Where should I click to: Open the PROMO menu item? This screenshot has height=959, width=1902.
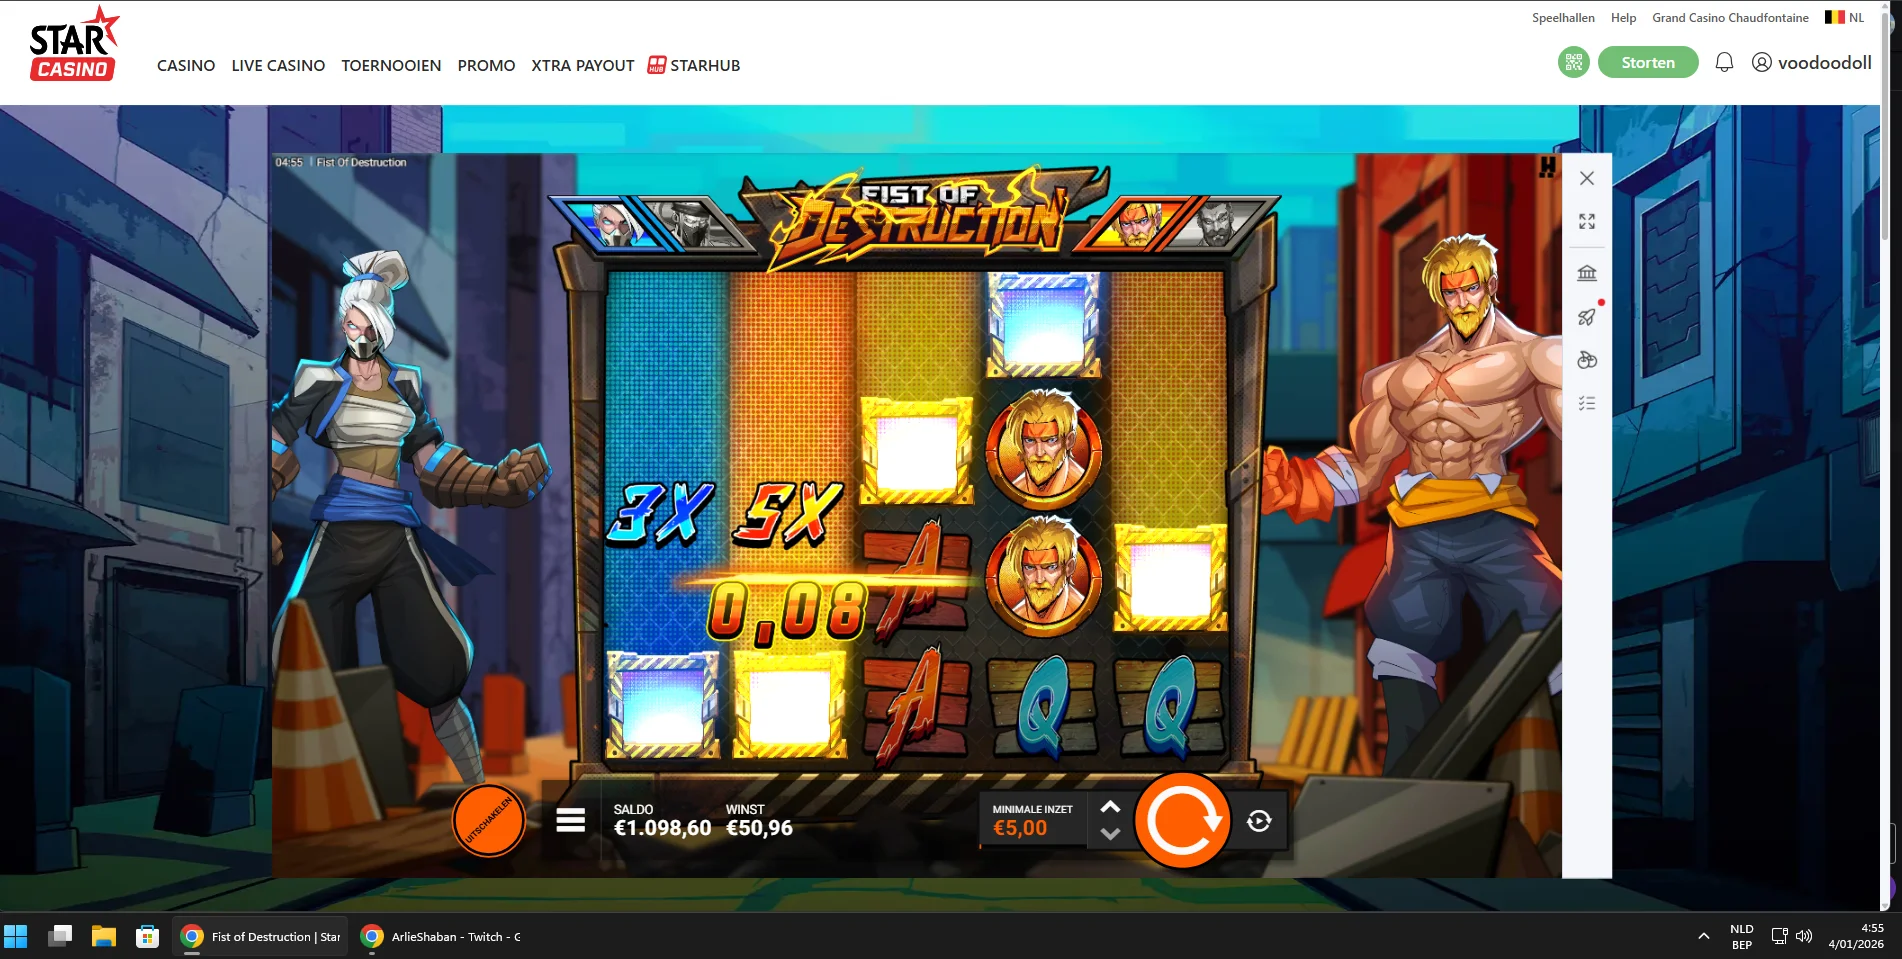[x=486, y=65]
